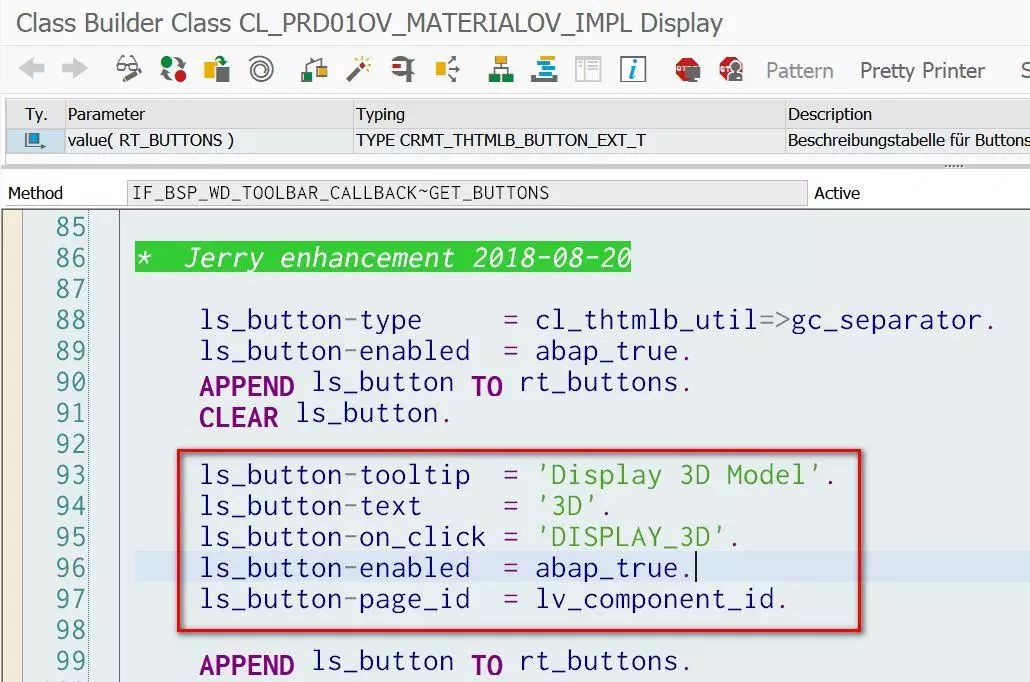
Task: Open the Where-Used List icon
Action: point(447,68)
